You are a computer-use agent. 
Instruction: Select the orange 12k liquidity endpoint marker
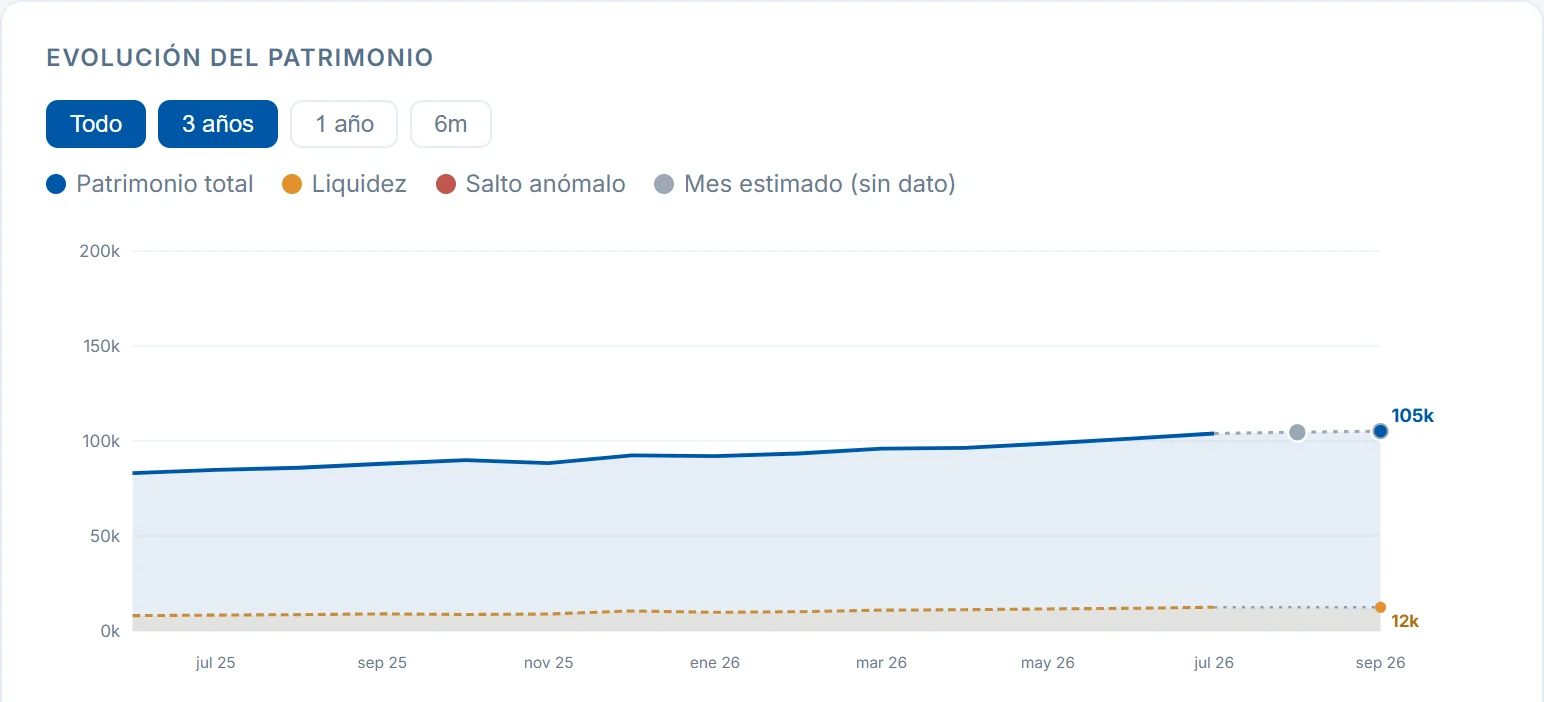1380,607
